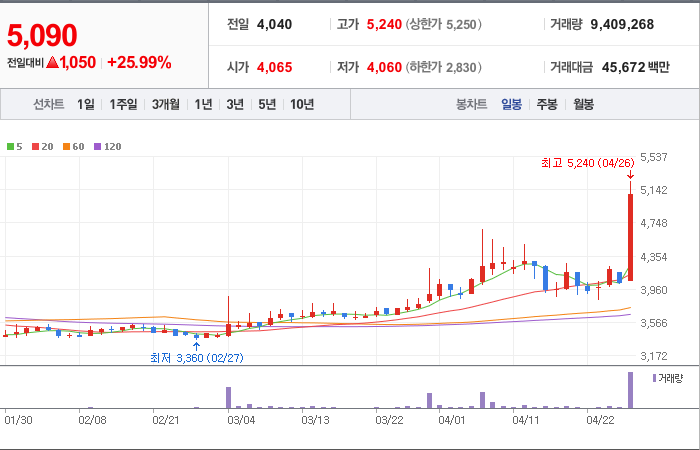Show the 5년 line chart

[x=267, y=104]
